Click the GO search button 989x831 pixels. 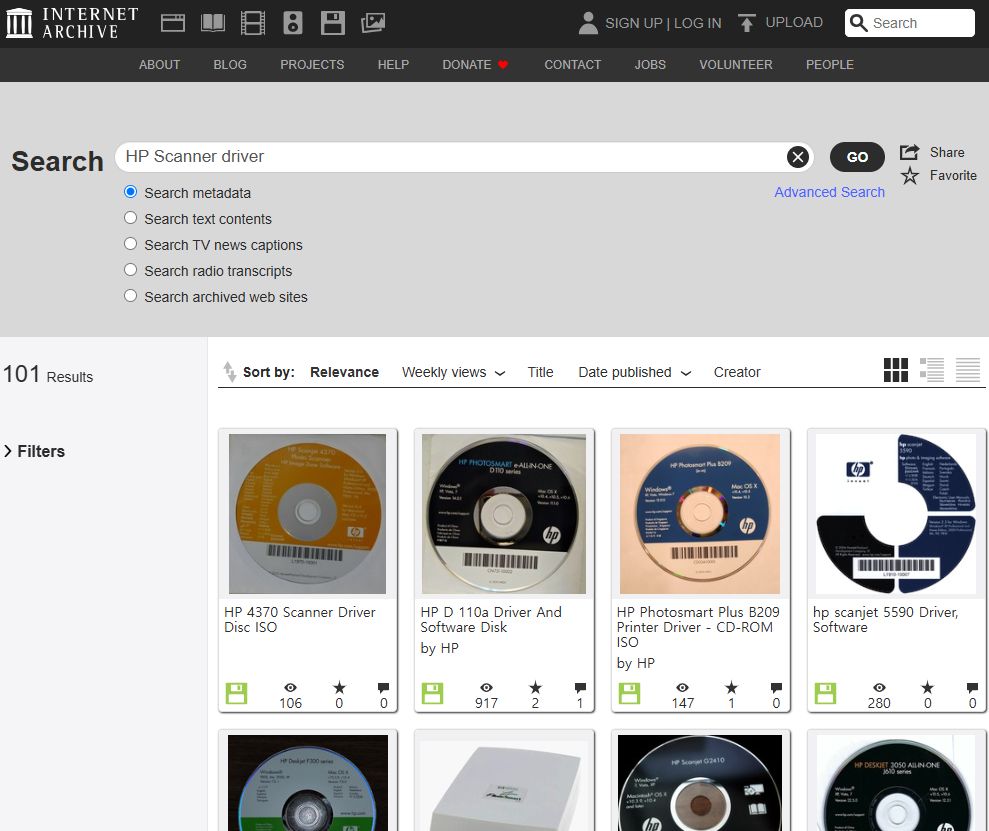click(x=857, y=157)
